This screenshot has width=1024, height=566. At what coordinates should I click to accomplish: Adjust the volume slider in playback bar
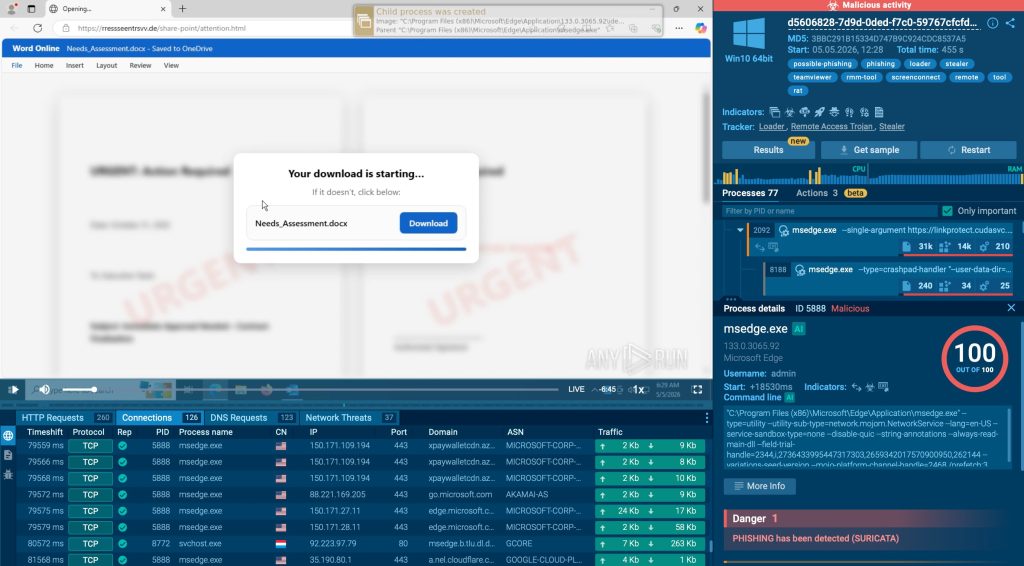(x=78, y=390)
